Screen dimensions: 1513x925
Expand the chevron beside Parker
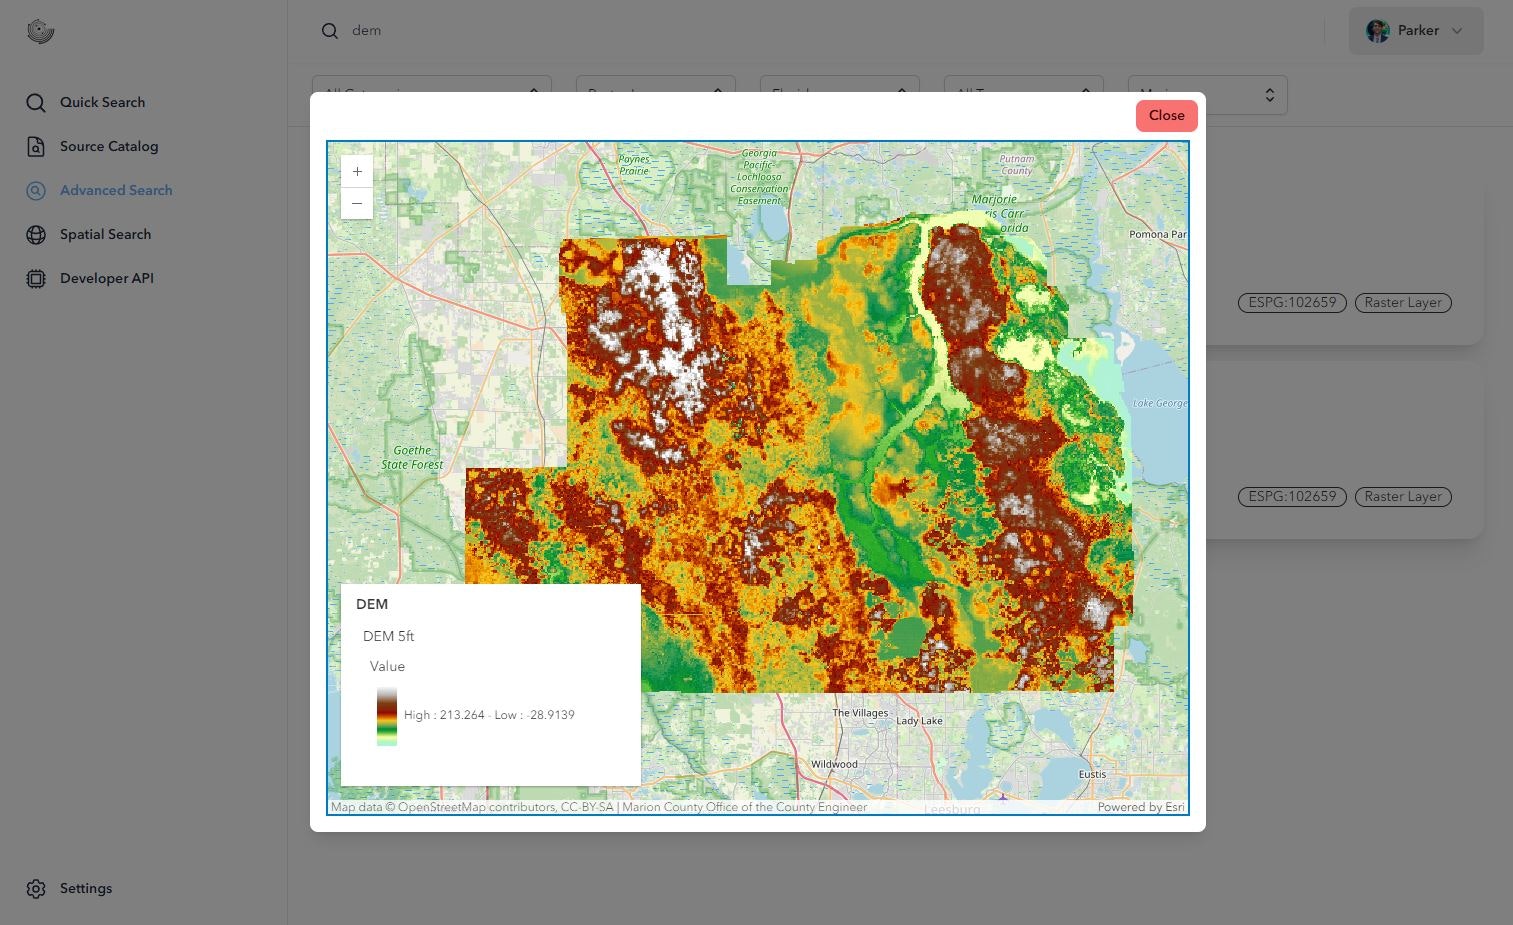pyautogui.click(x=1456, y=31)
